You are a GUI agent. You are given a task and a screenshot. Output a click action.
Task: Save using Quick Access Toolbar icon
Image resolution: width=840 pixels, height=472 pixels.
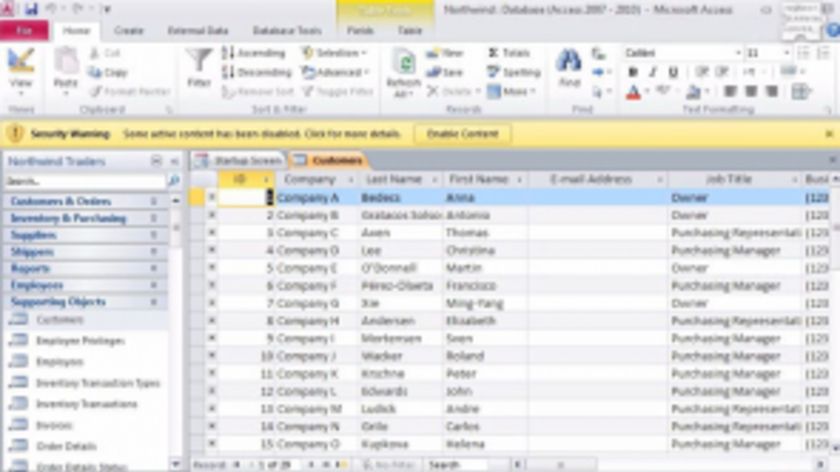click(32, 9)
